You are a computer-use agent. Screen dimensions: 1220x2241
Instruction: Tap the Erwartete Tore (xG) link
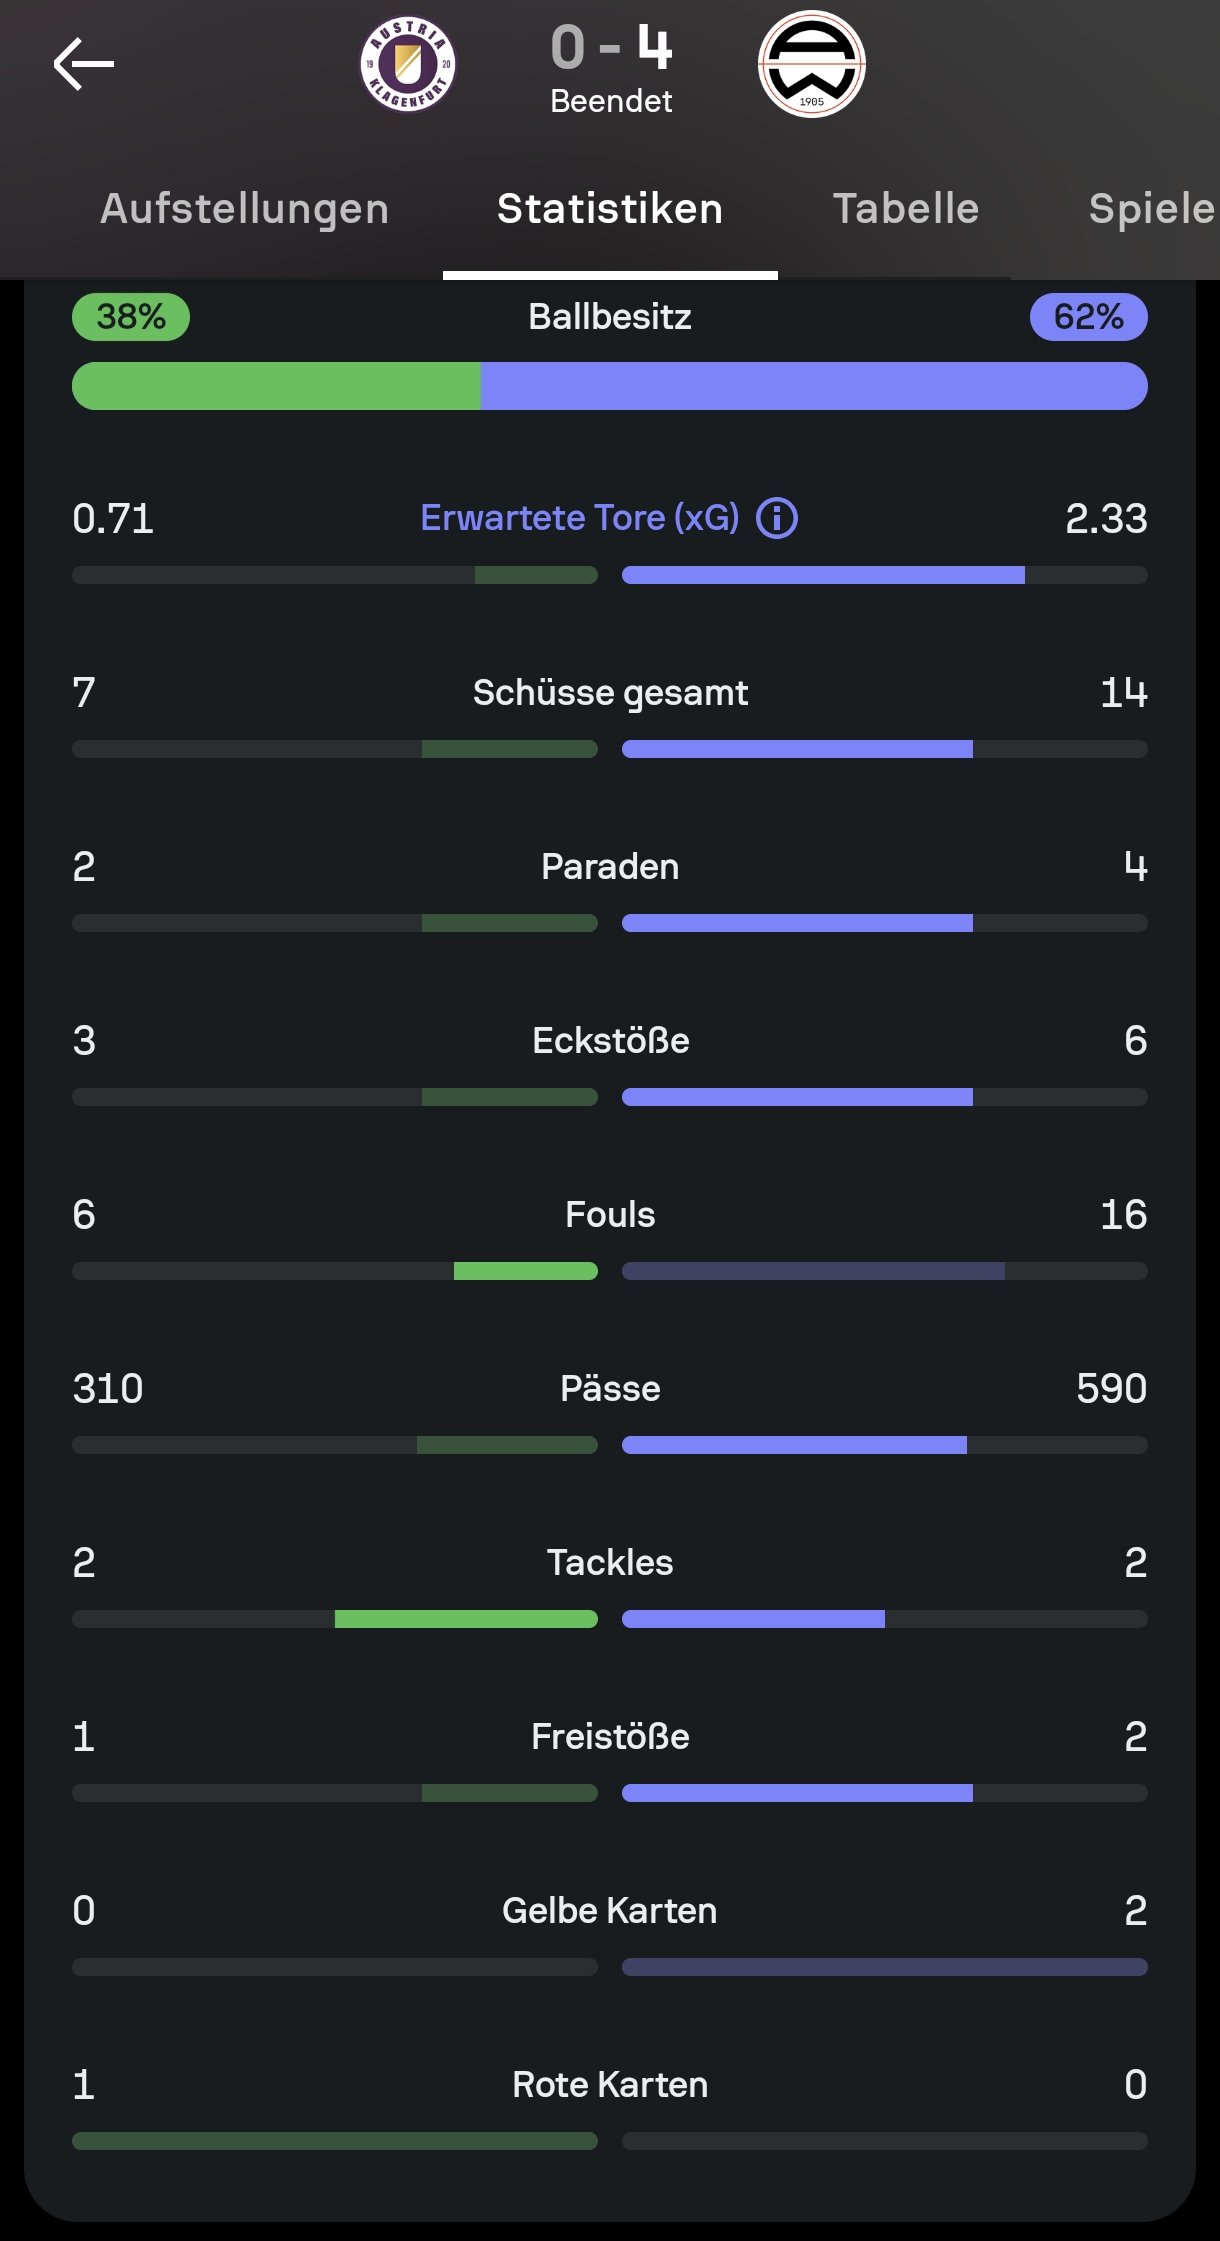[x=580, y=518]
